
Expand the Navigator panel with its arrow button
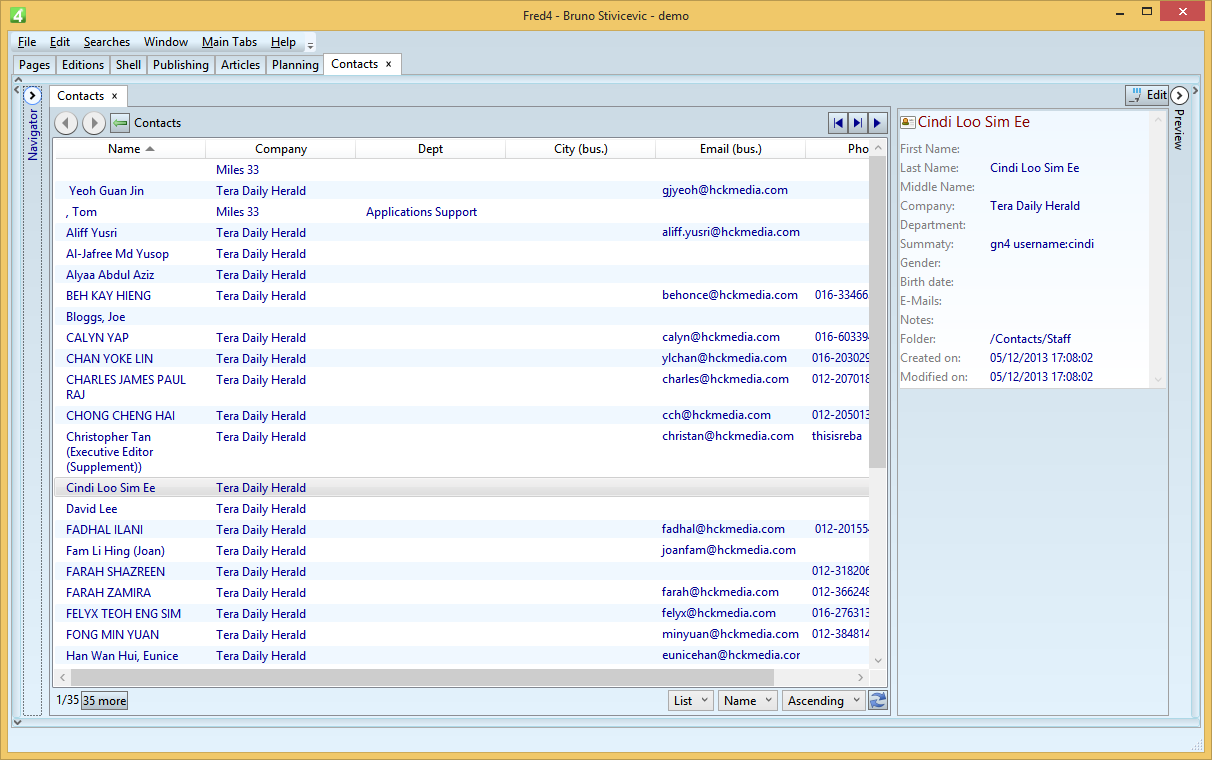(x=32, y=96)
